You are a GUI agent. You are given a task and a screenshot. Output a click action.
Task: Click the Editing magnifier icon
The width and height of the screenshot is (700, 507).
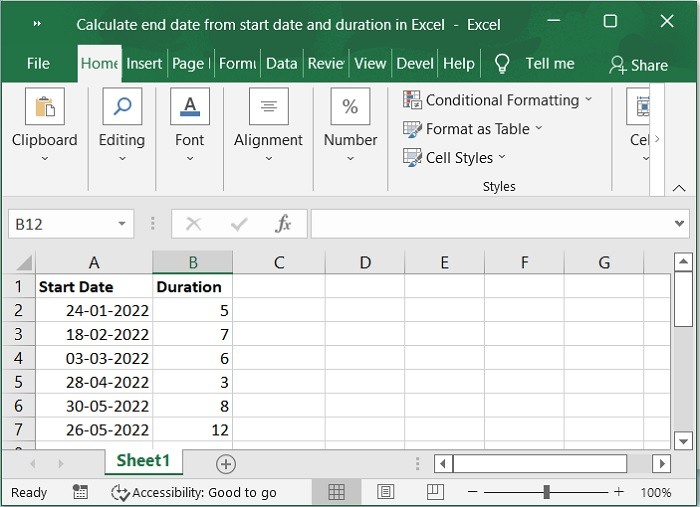click(x=122, y=107)
